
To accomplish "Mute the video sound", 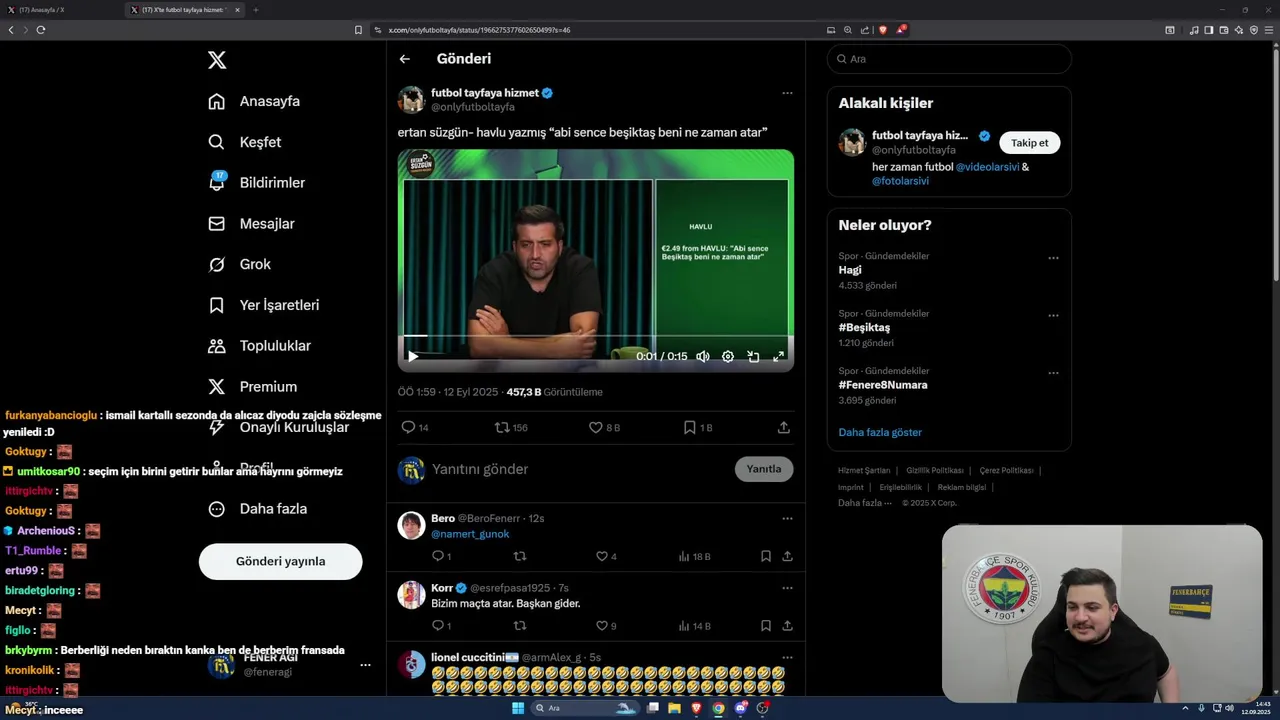I will tap(703, 356).
